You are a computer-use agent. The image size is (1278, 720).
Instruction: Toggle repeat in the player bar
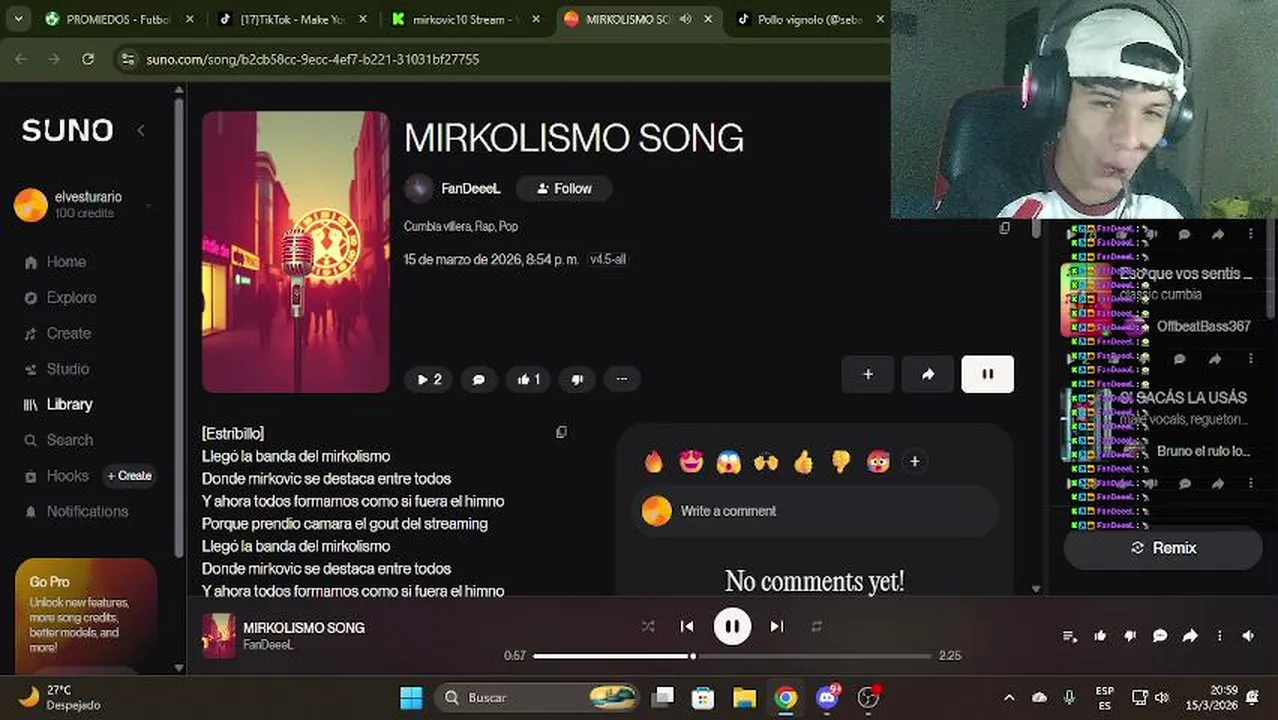[x=816, y=626]
